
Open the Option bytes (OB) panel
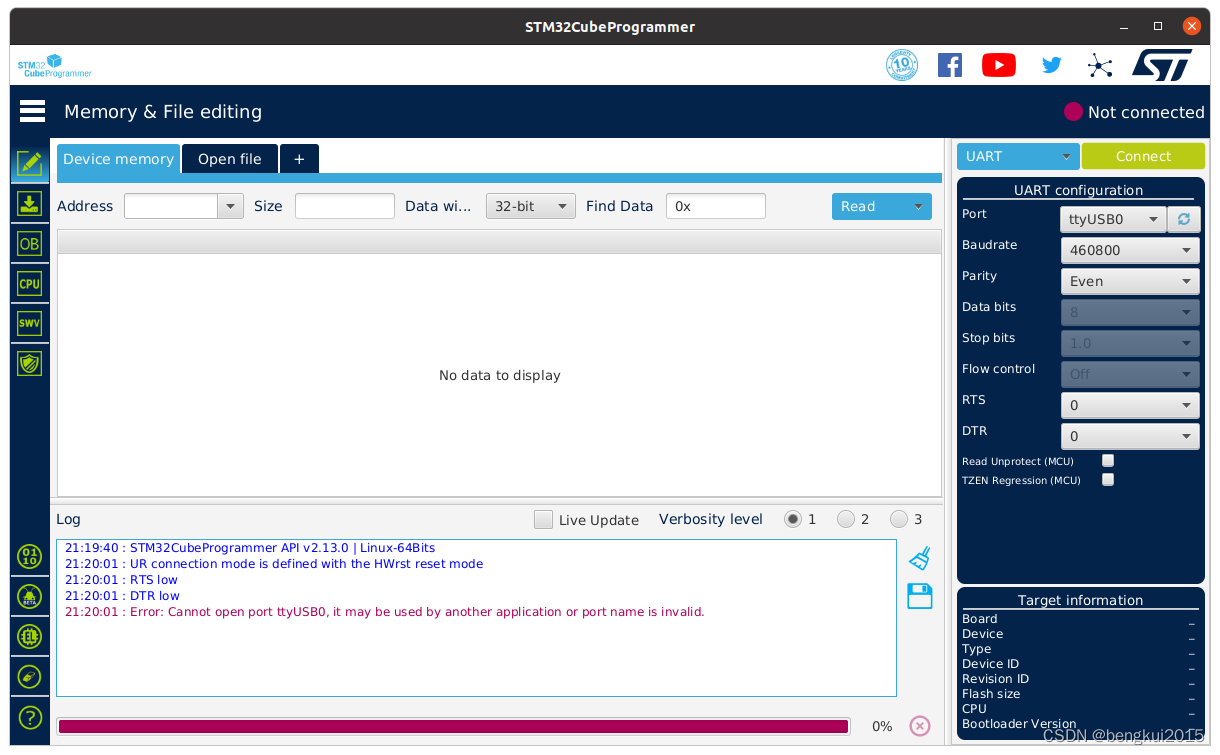(x=29, y=243)
